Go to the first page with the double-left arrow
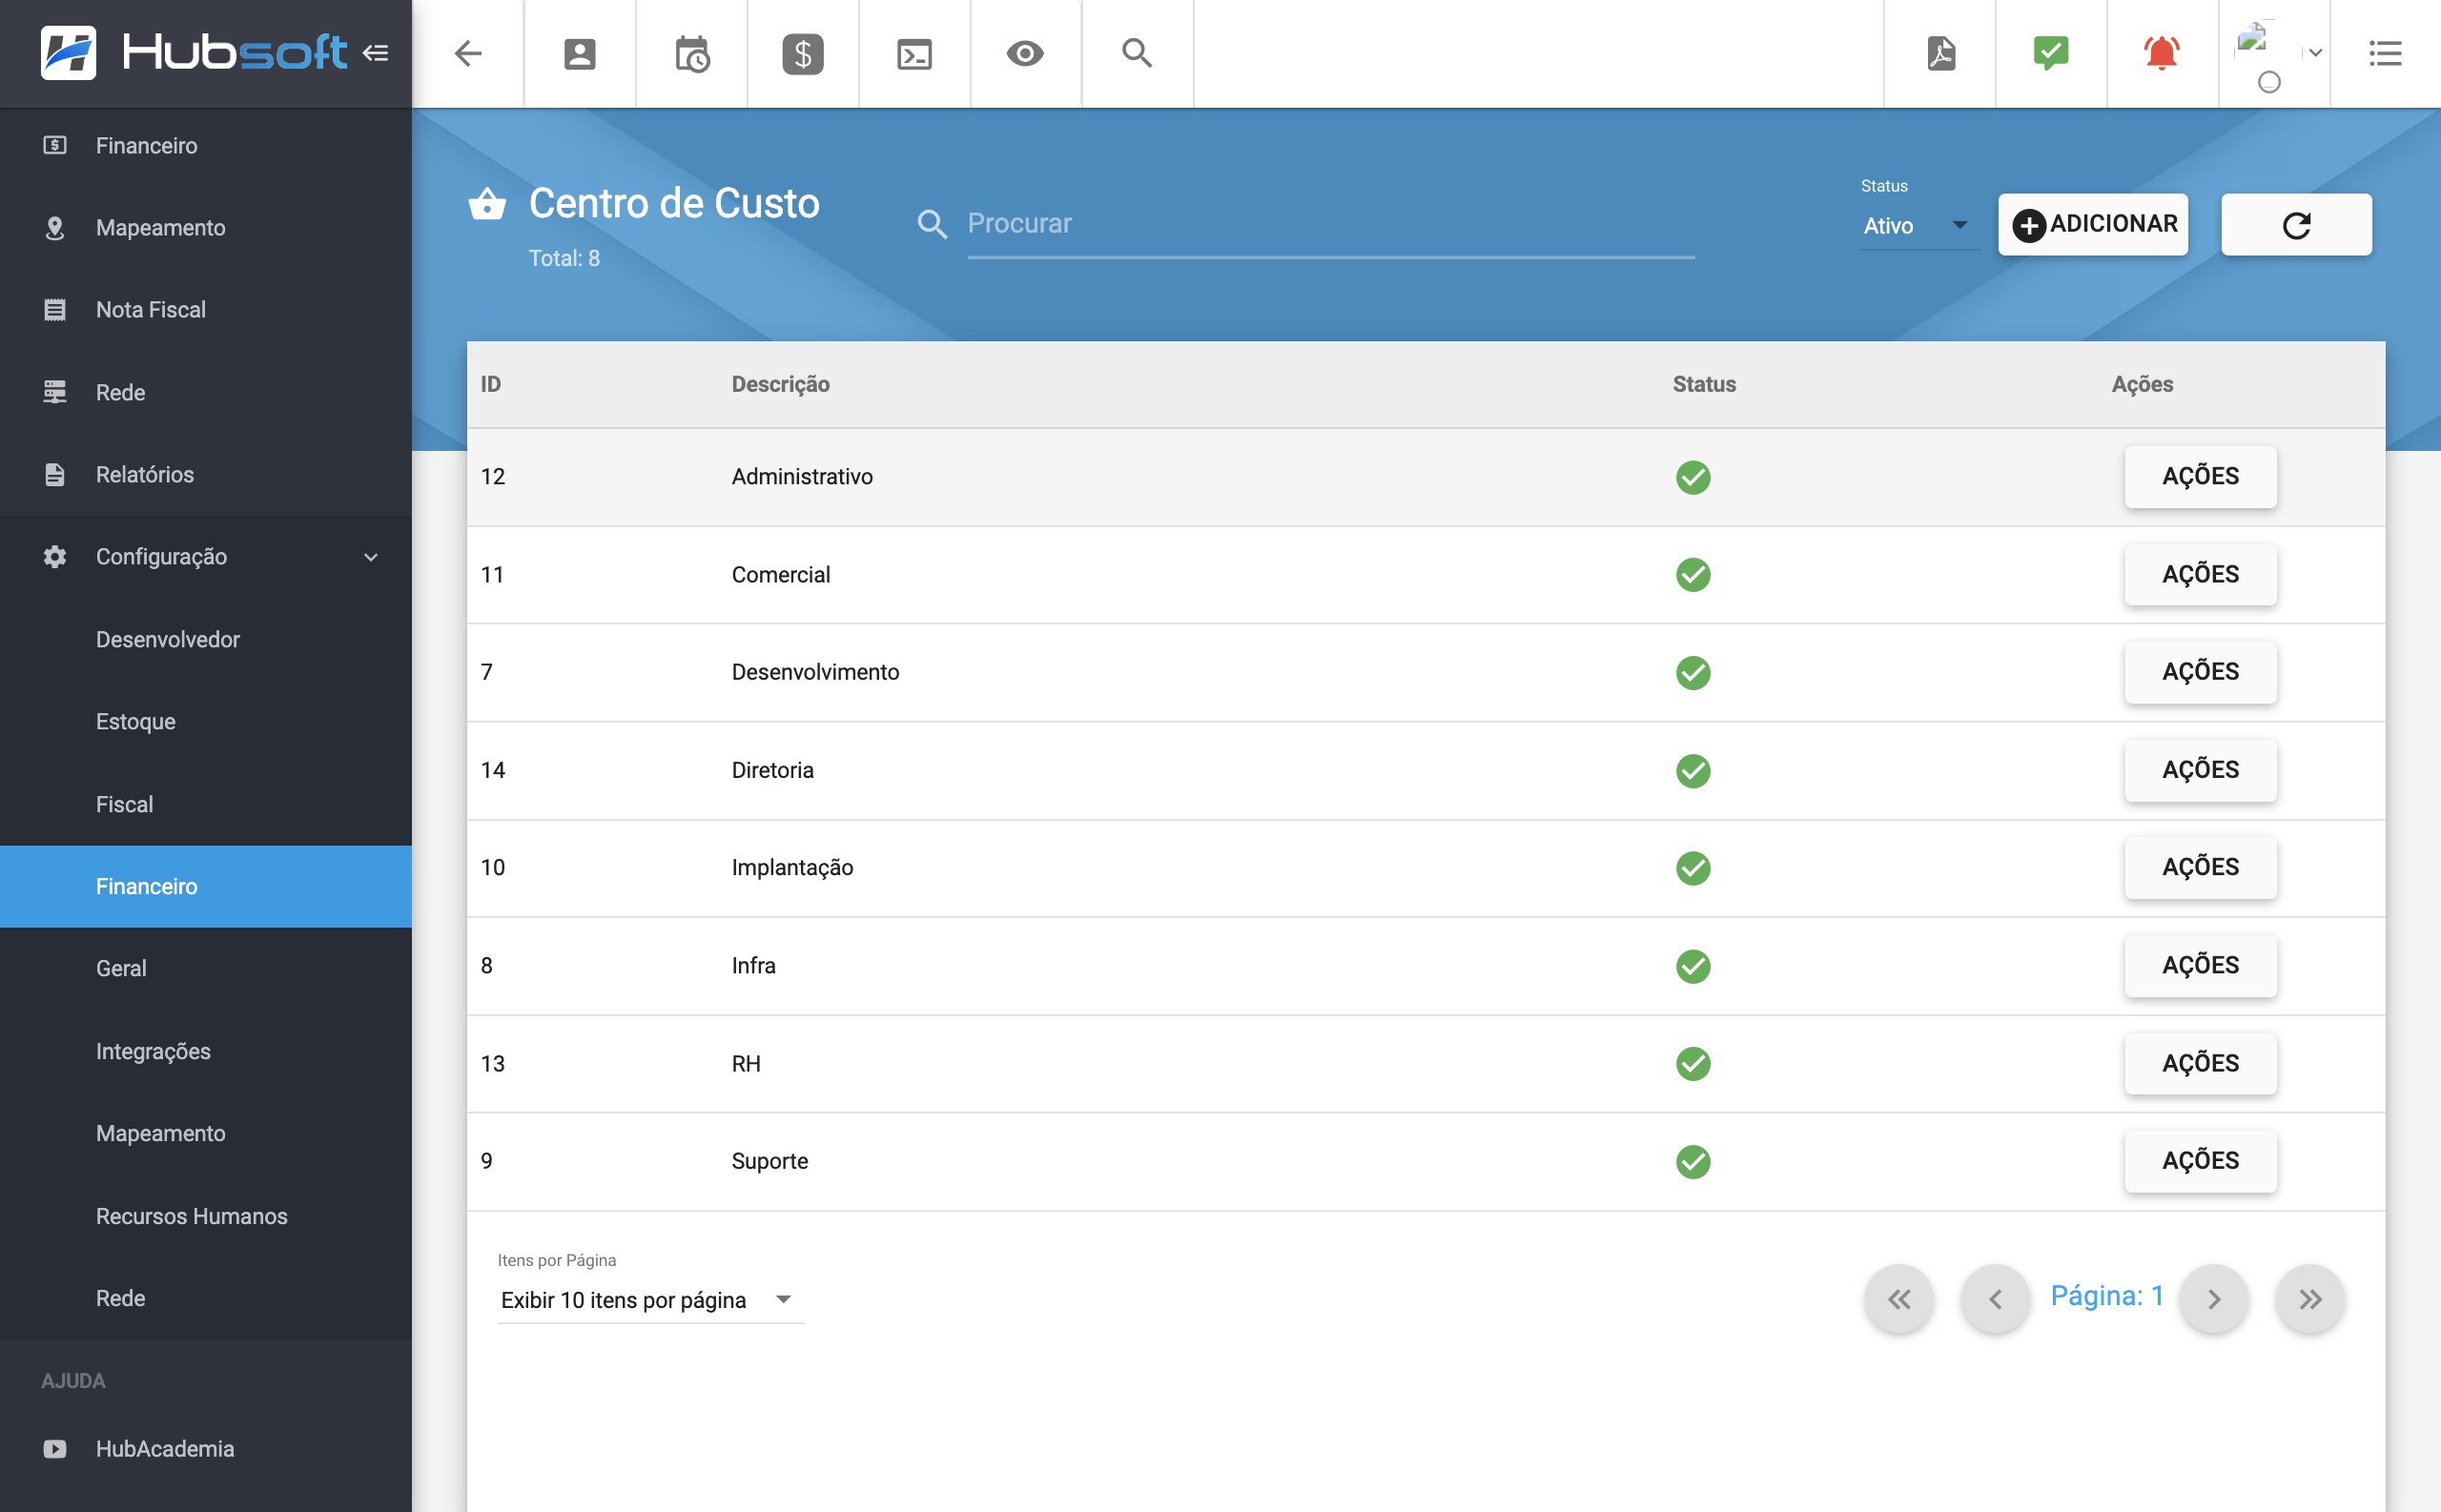The width and height of the screenshot is (2441, 1512). tap(1899, 1299)
